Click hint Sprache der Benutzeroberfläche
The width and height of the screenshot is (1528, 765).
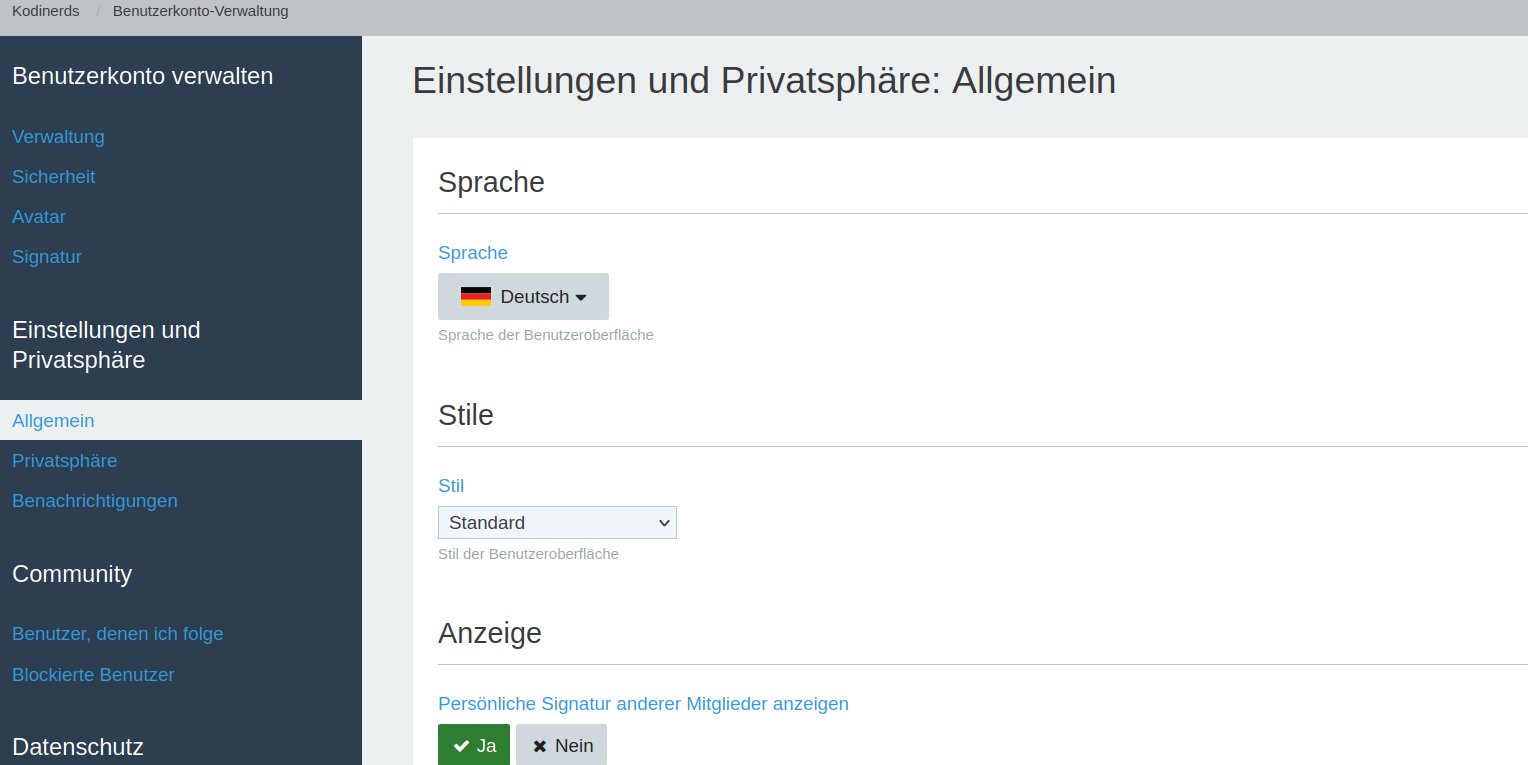tap(546, 335)
